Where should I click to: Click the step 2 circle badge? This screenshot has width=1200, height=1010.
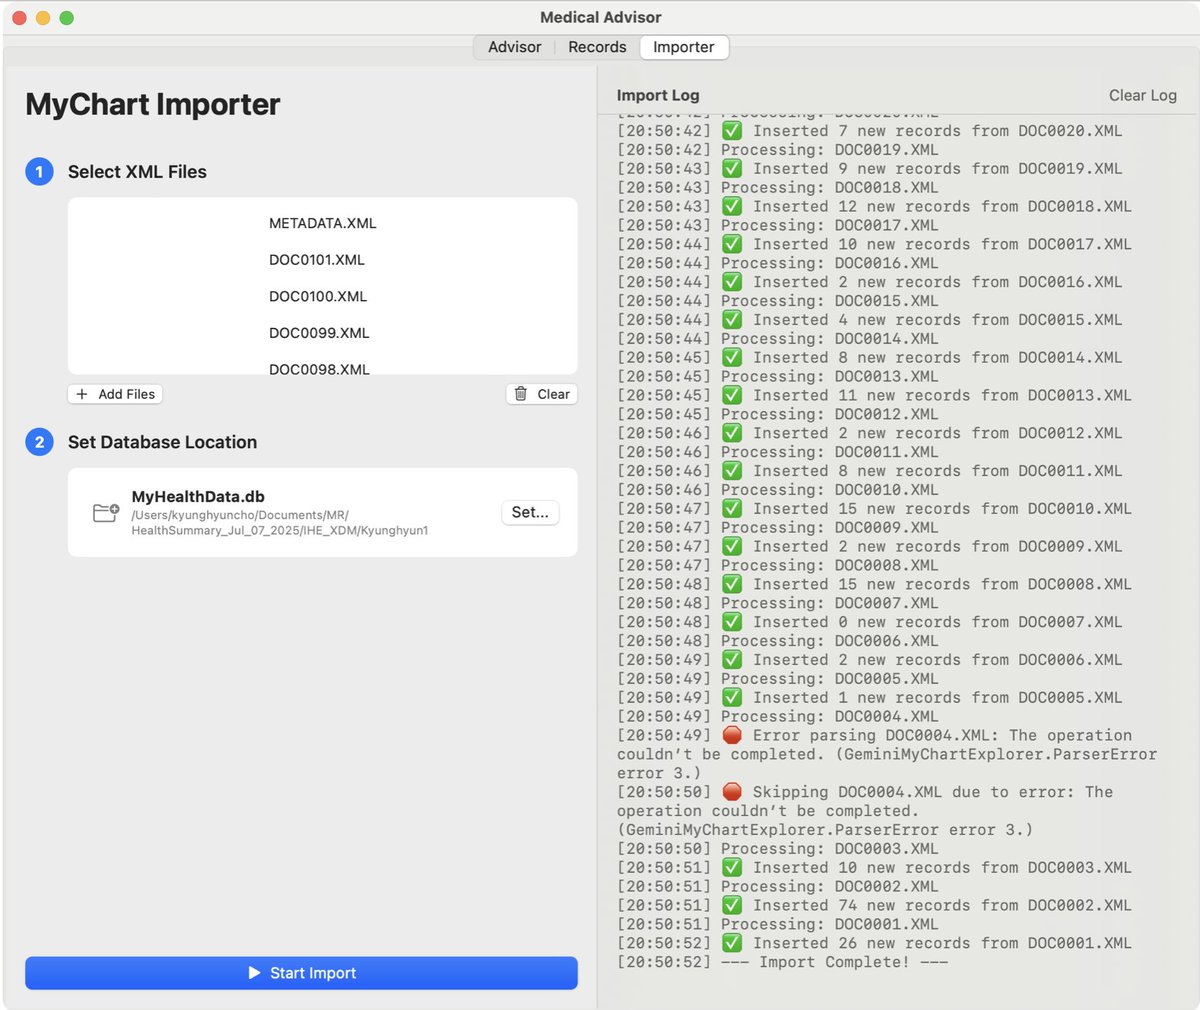(x=39, y=442)
